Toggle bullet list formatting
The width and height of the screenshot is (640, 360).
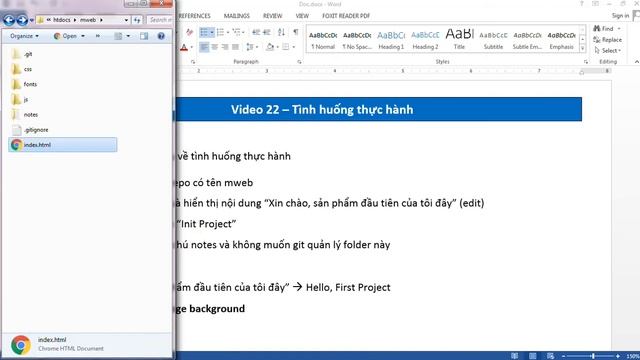point(204,32)
